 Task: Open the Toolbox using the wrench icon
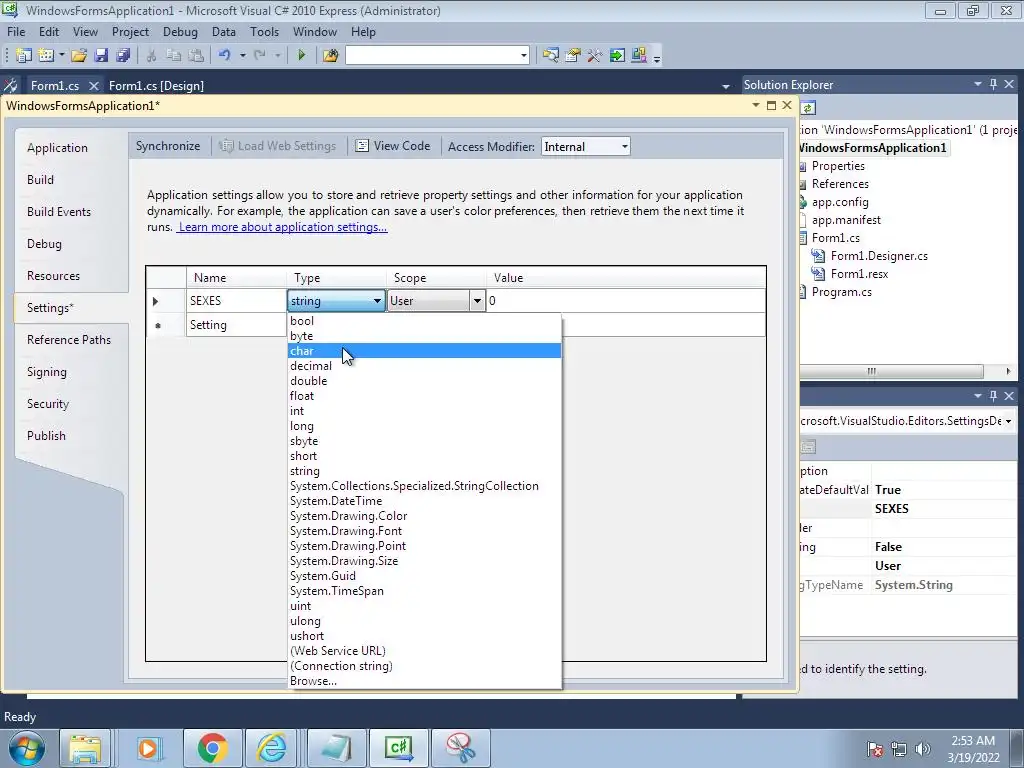click(x=594, y=56)
